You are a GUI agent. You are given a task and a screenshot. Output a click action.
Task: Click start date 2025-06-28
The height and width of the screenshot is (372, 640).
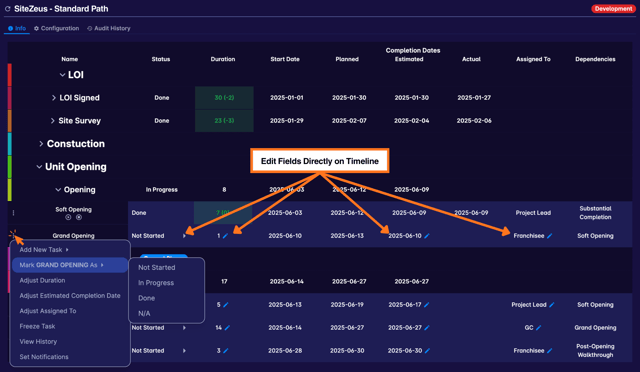pyautogui.click(x=285, y=350)
